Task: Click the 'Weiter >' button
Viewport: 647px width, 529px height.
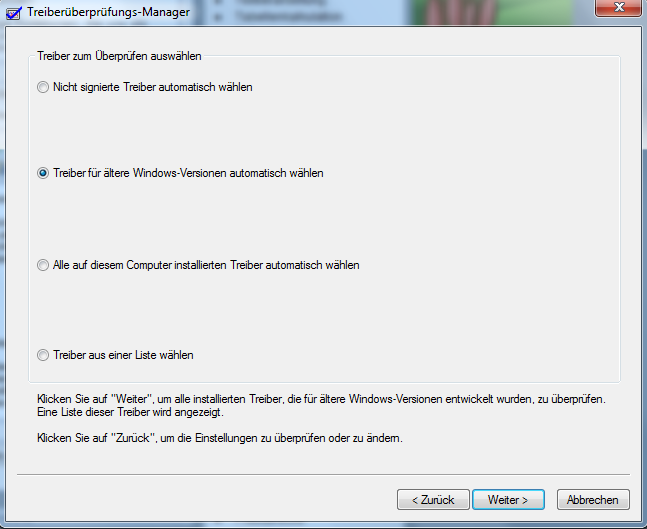Action: pos(508,500)
